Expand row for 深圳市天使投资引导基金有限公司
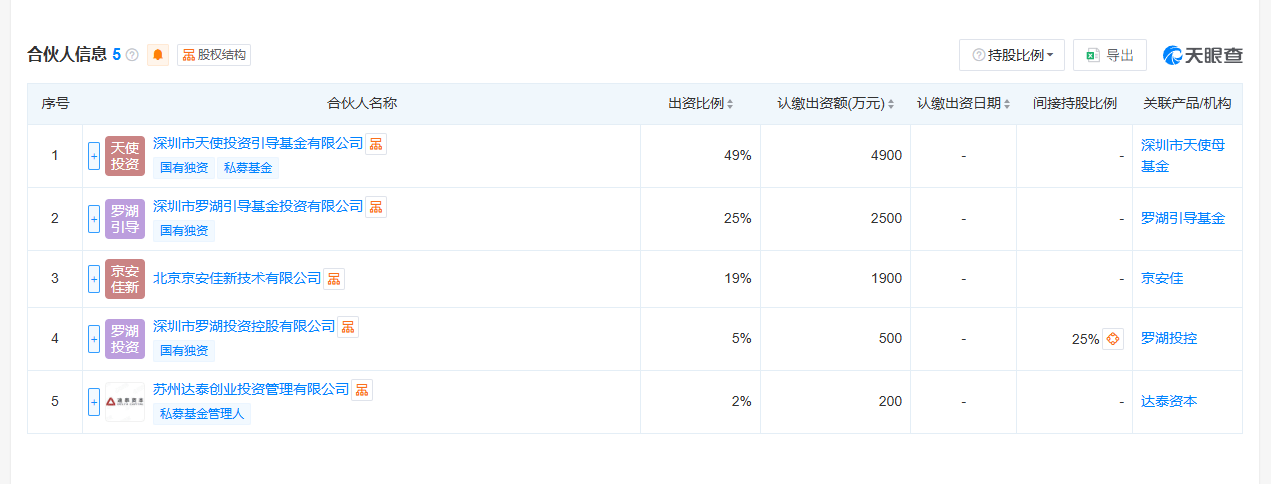Screen dimensions: 1271x484 pos(94,156)
